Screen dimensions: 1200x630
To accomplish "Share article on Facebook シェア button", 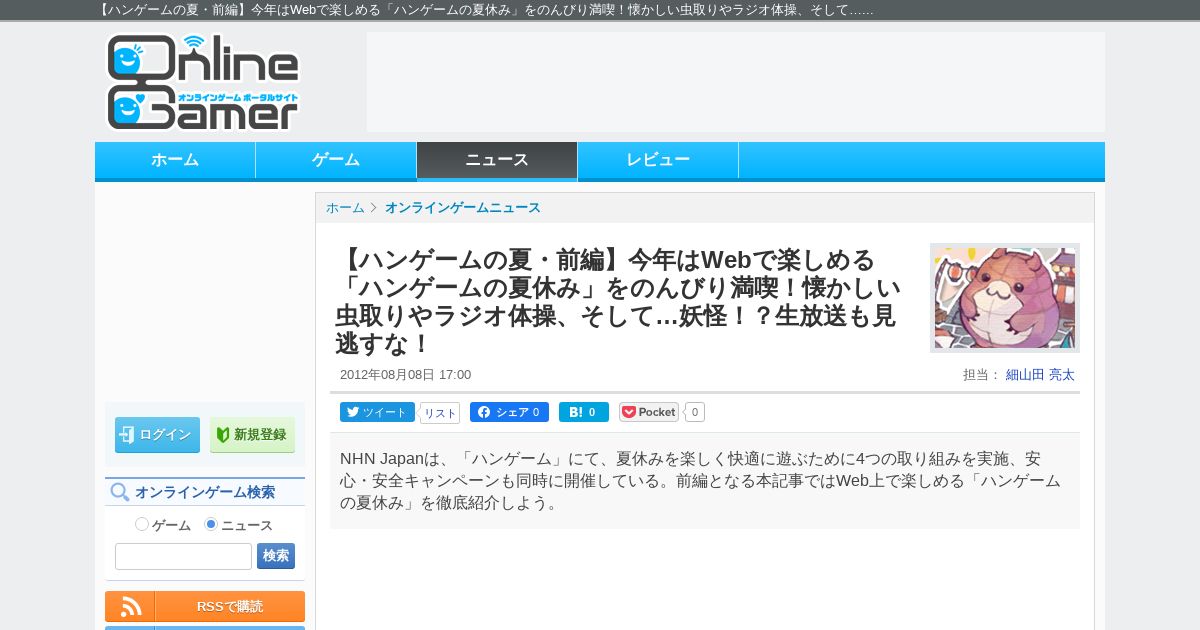I will coord(509,412).
